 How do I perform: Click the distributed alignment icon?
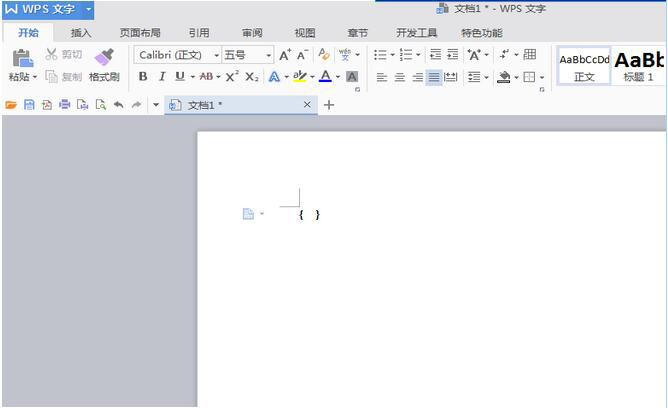click(x=450, y=77)
